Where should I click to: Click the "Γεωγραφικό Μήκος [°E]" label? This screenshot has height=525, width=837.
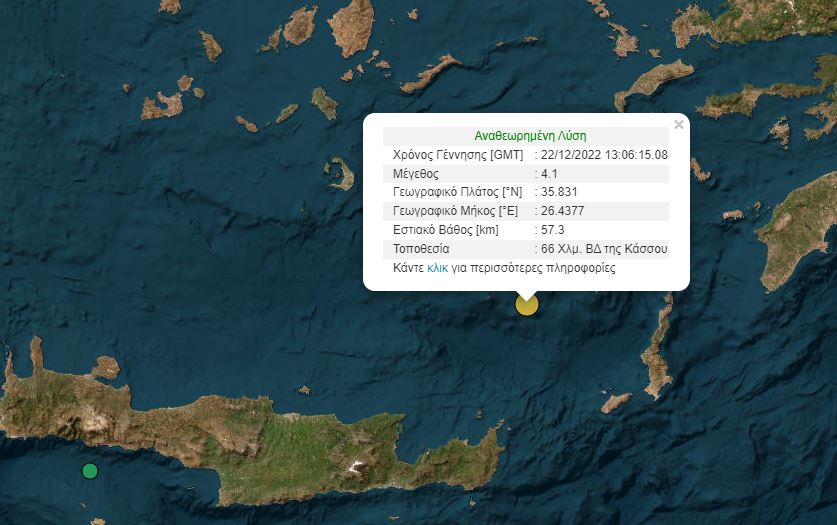click(x=454, y=211)
